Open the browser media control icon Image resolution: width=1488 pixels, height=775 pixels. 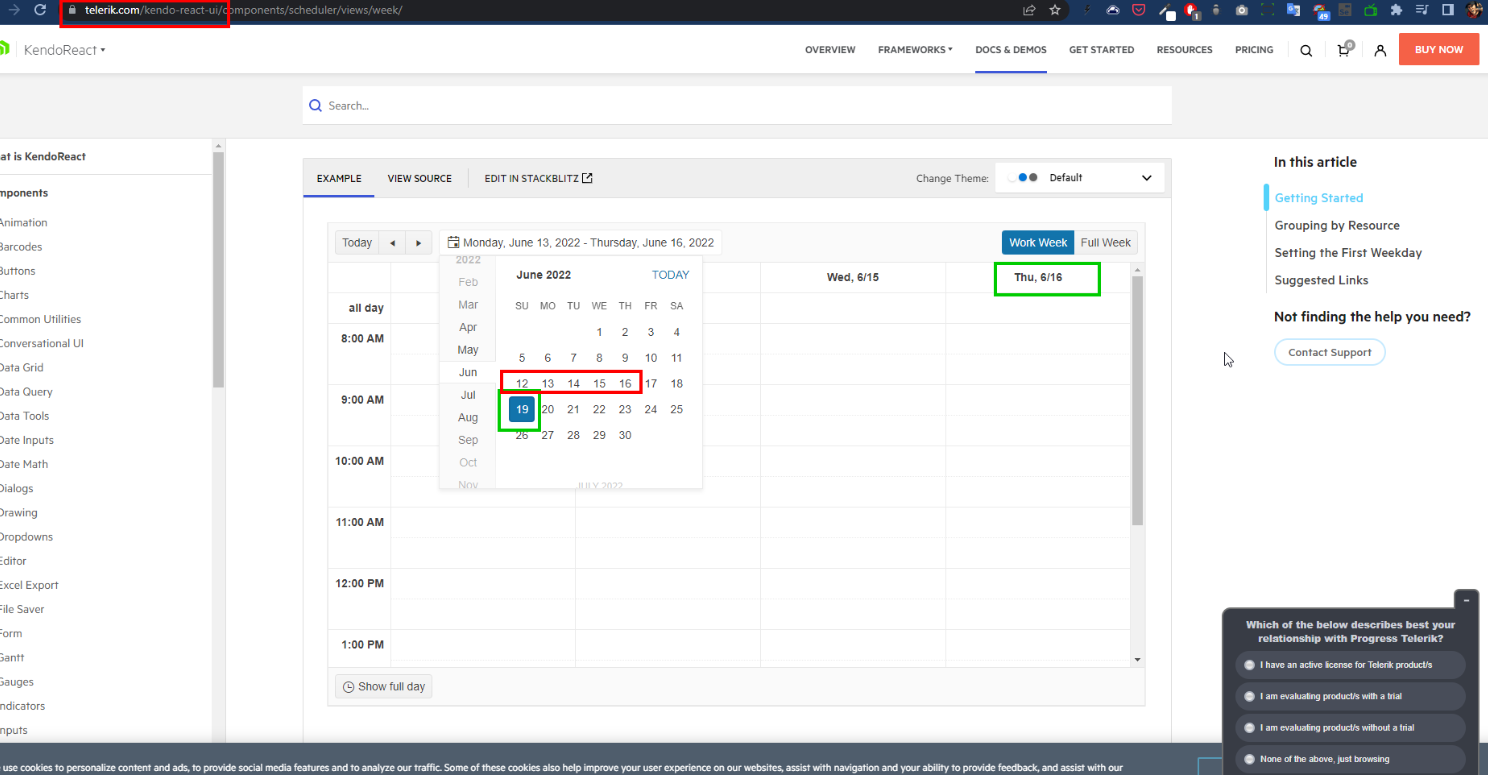point(1423,10)
